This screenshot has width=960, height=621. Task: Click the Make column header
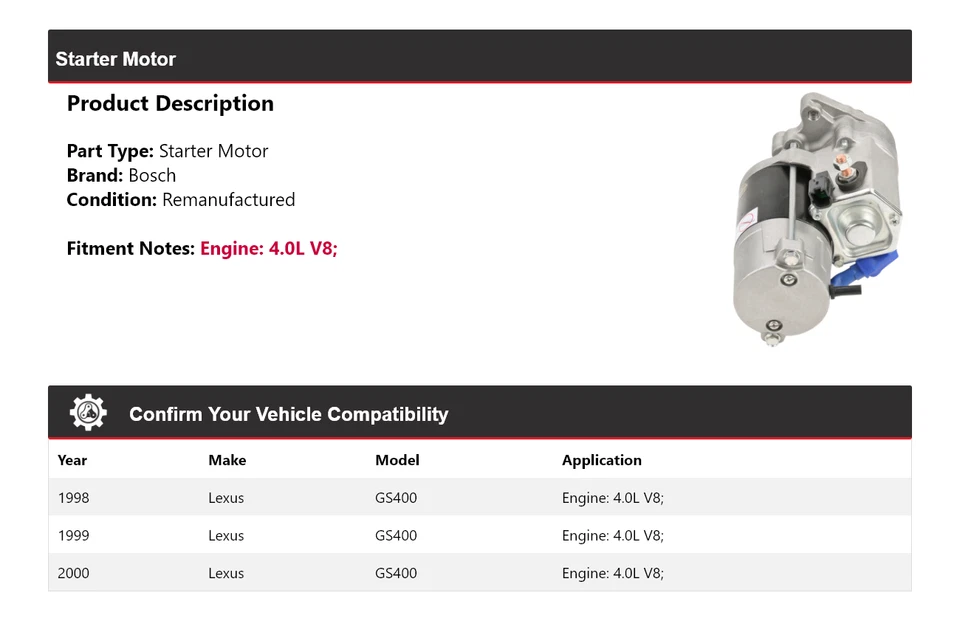pyautogui.click(x=227, y=460)
